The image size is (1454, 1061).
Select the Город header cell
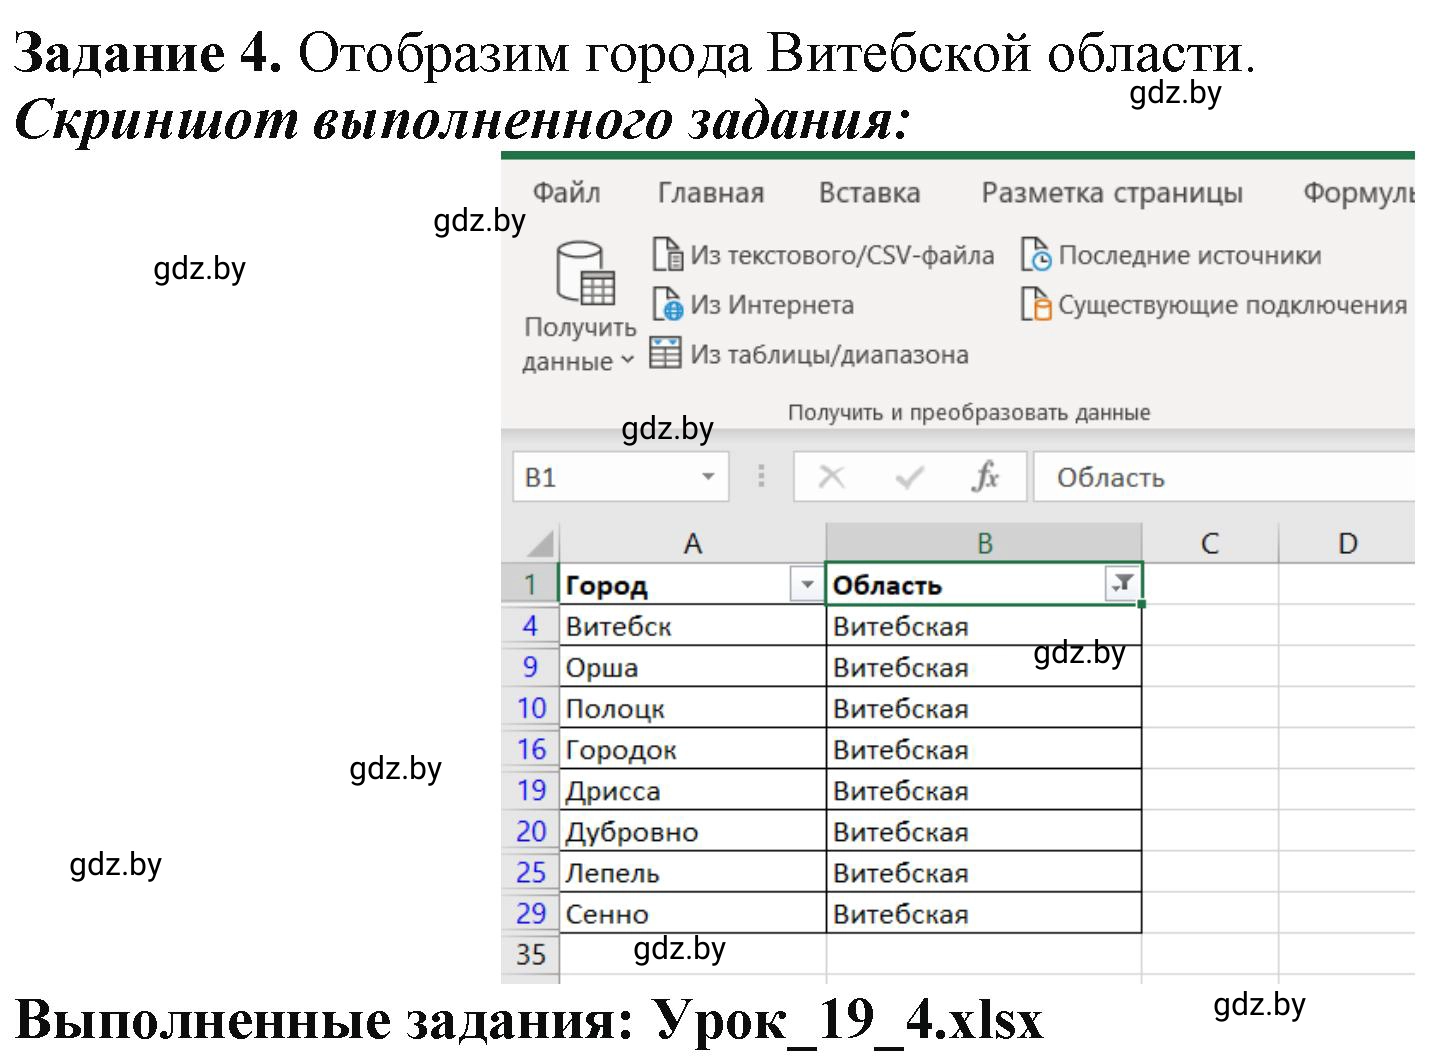pyautogui.click(x=692, y=585)
